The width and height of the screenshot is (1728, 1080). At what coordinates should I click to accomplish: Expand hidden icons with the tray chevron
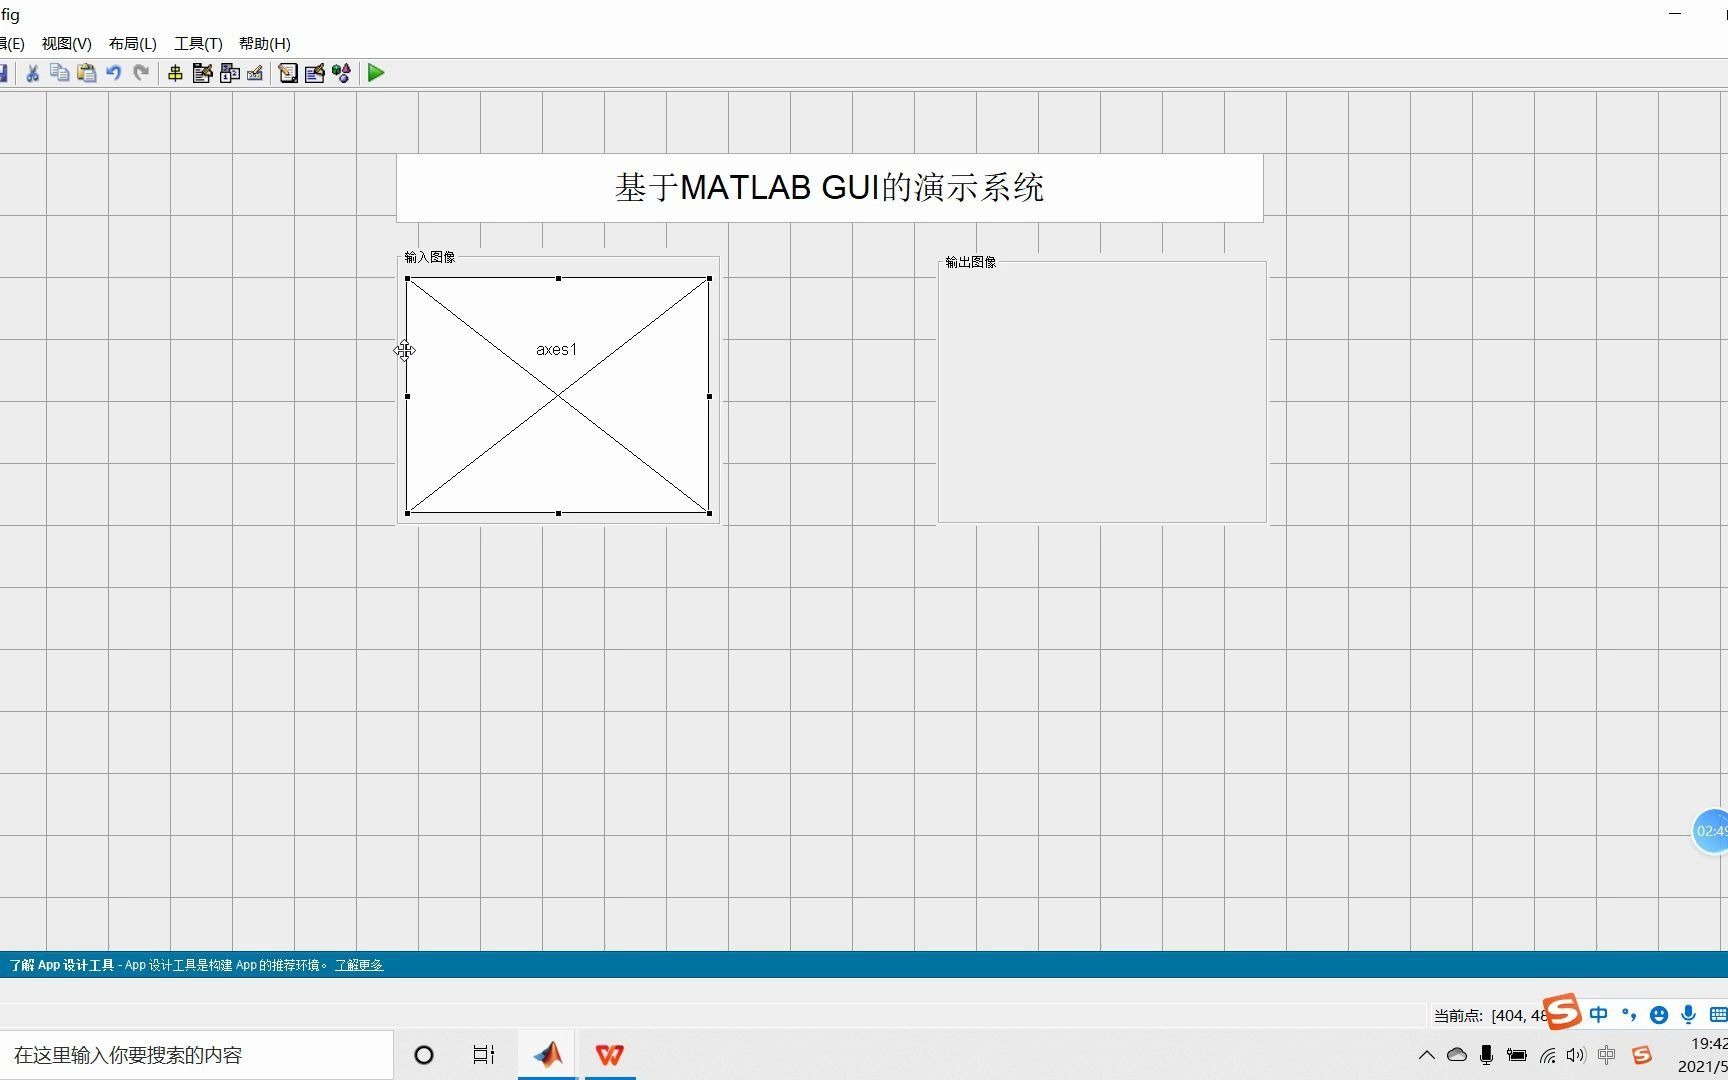(x=1428, y=1055)
